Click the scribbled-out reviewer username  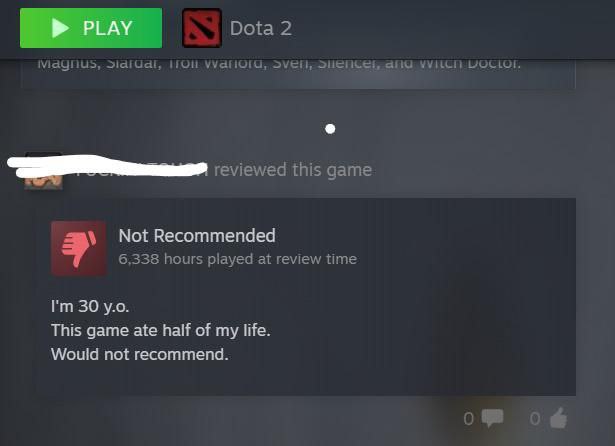click(x=107, y=166)
